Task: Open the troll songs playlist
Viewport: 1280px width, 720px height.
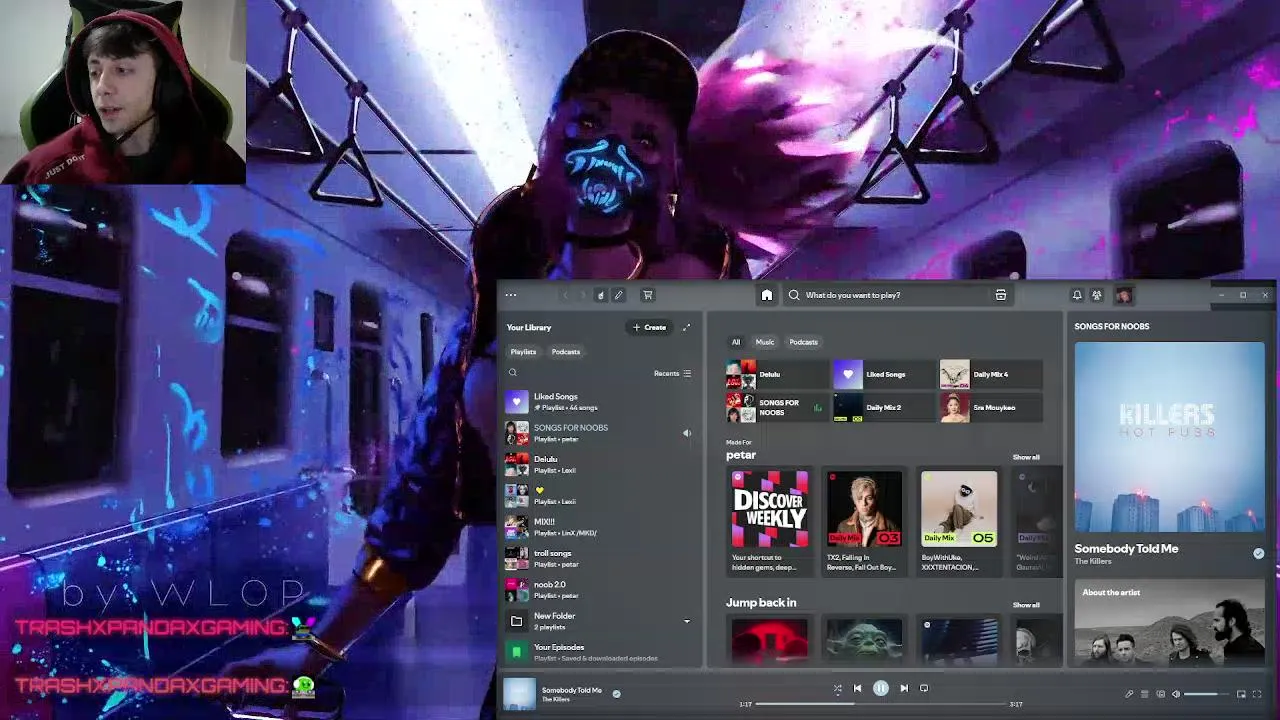Action: pos(598,558)
